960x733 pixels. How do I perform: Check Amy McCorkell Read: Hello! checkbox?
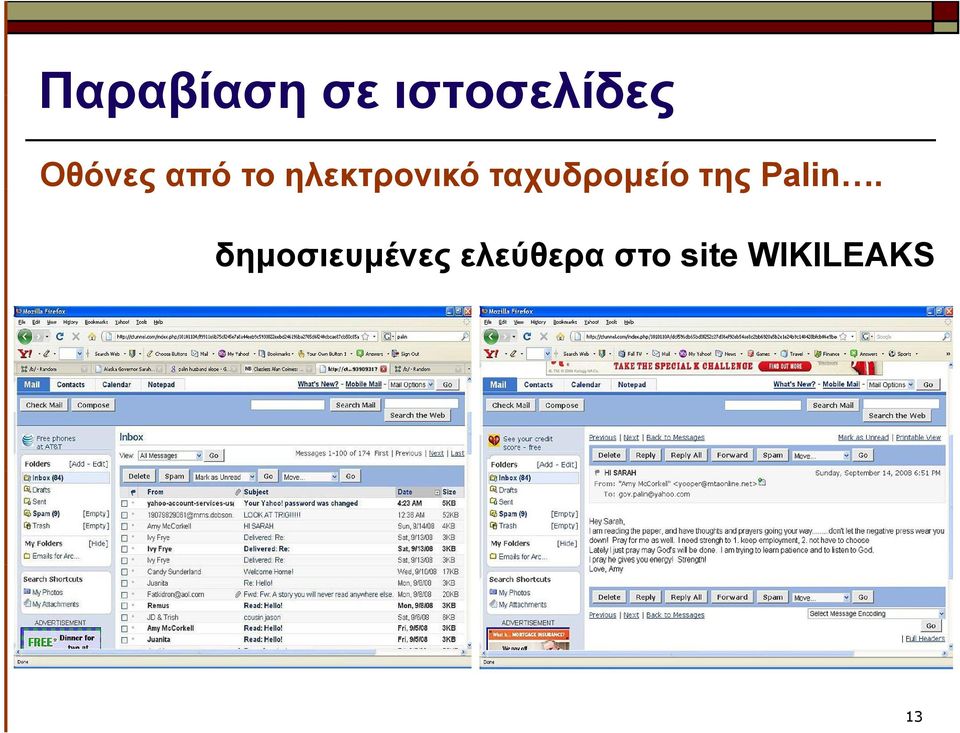(124, 628)
